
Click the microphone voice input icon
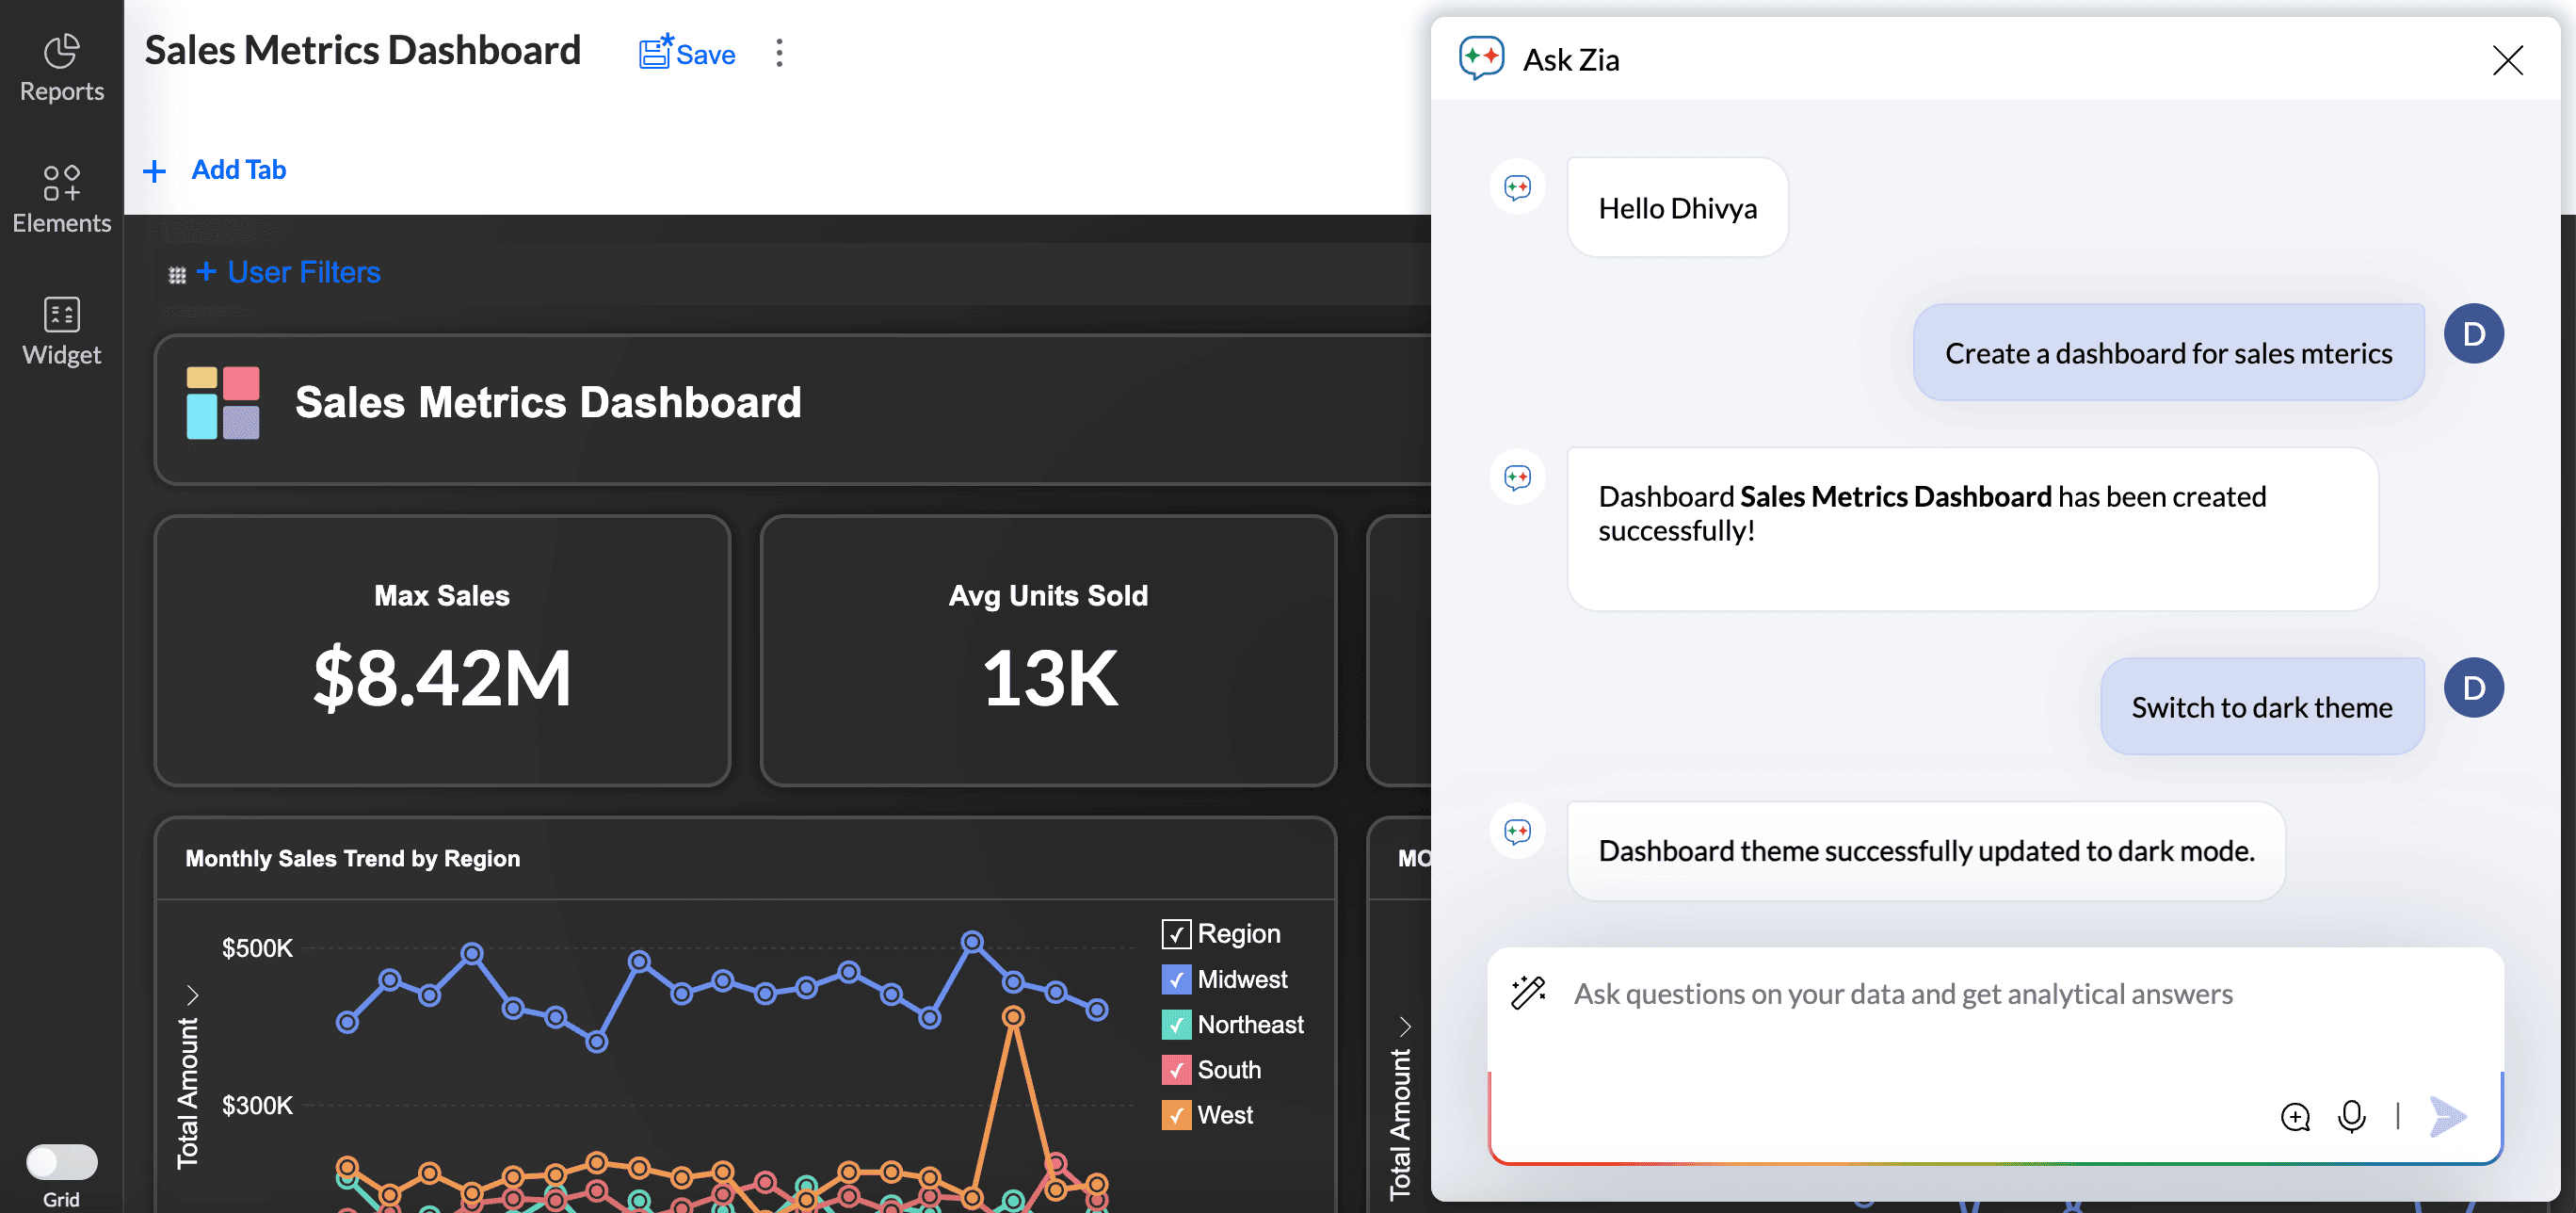[2351, 1116]
